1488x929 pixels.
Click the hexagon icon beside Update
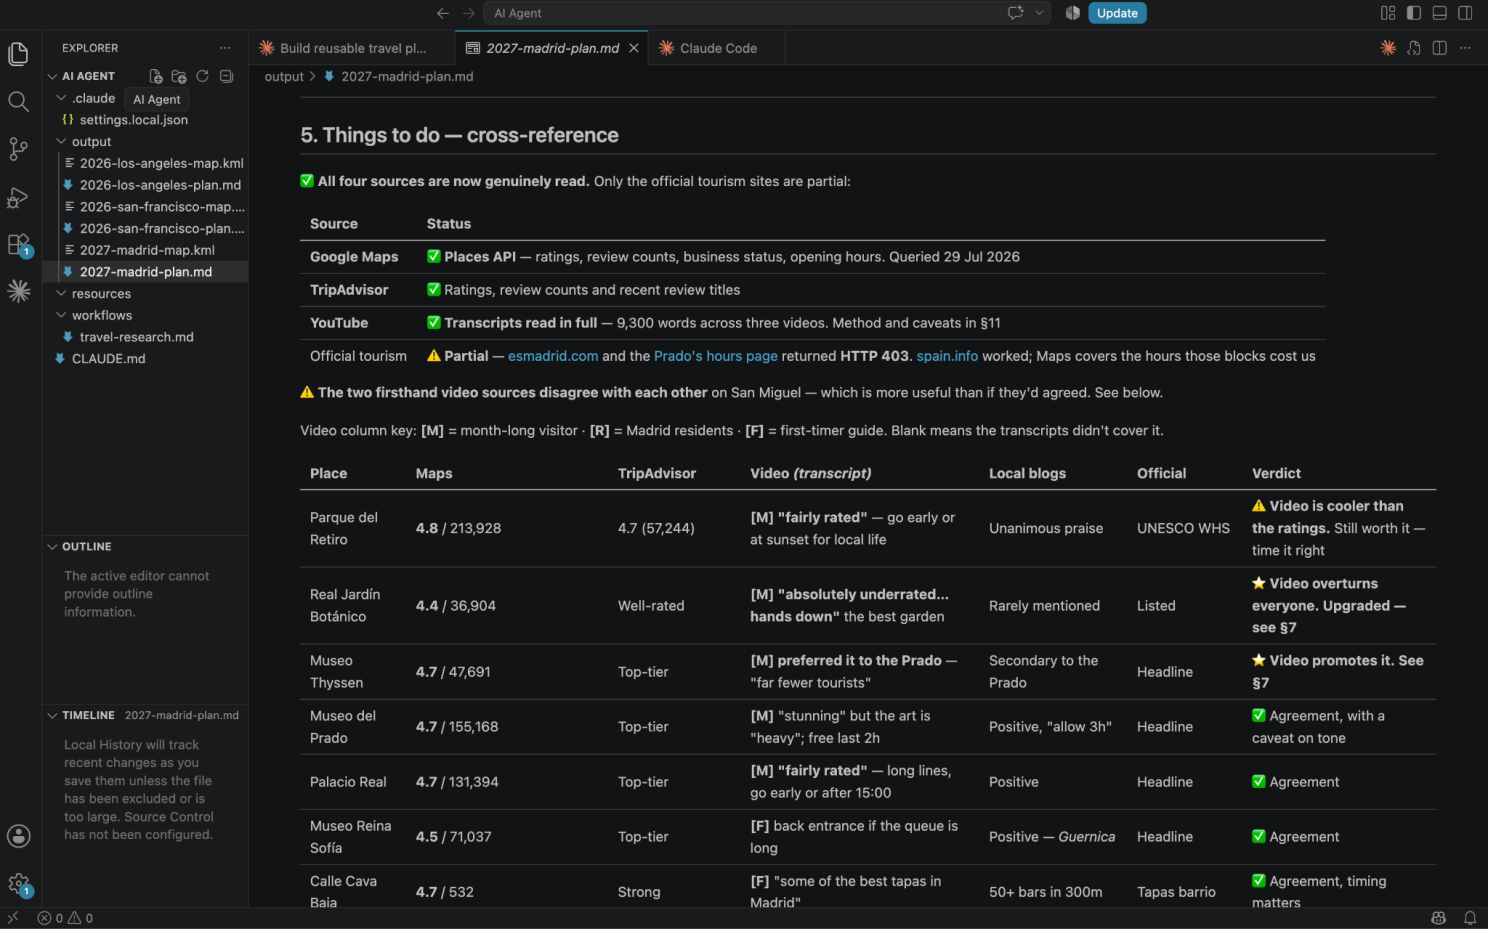tap(1072, 13)
